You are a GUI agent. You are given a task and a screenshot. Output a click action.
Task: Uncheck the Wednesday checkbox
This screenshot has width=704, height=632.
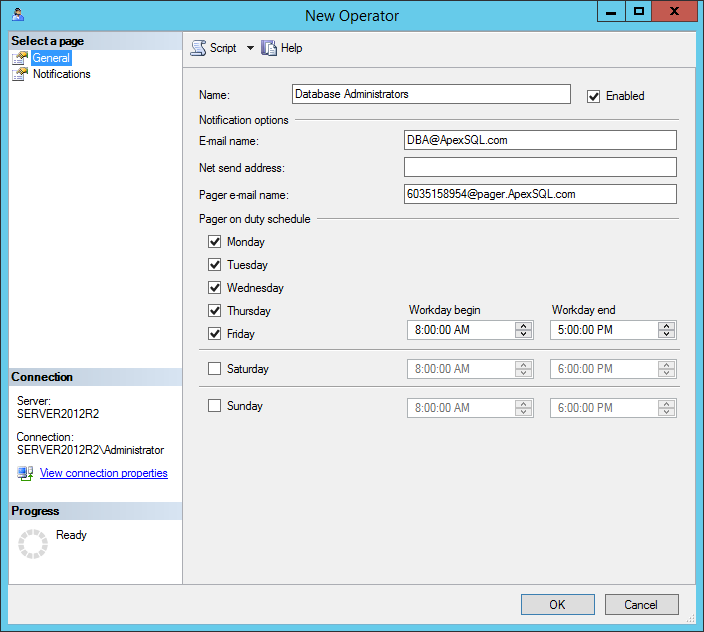(215, 288)
